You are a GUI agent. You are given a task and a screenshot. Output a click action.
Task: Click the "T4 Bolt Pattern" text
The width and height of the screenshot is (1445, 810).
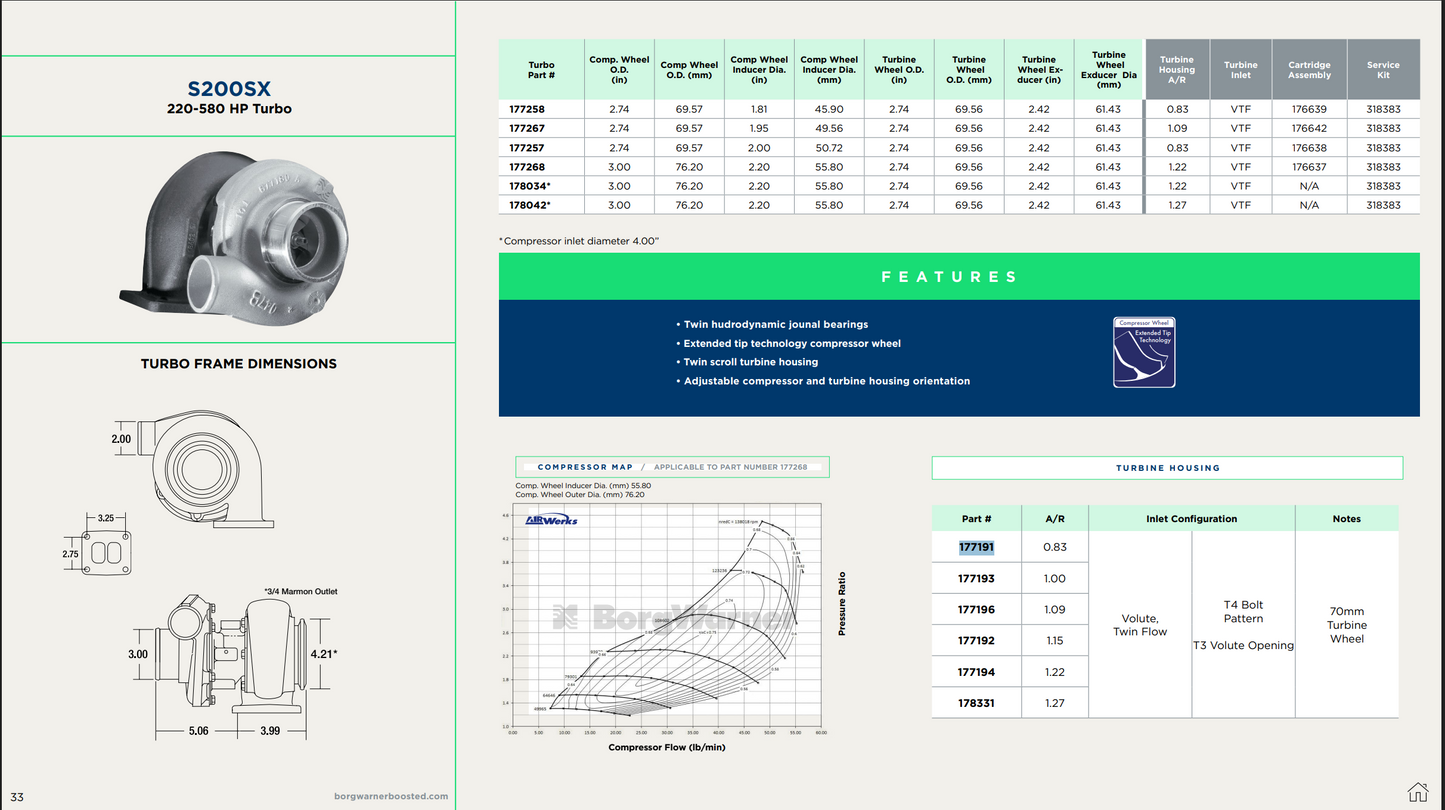(x=1243, y=611)
